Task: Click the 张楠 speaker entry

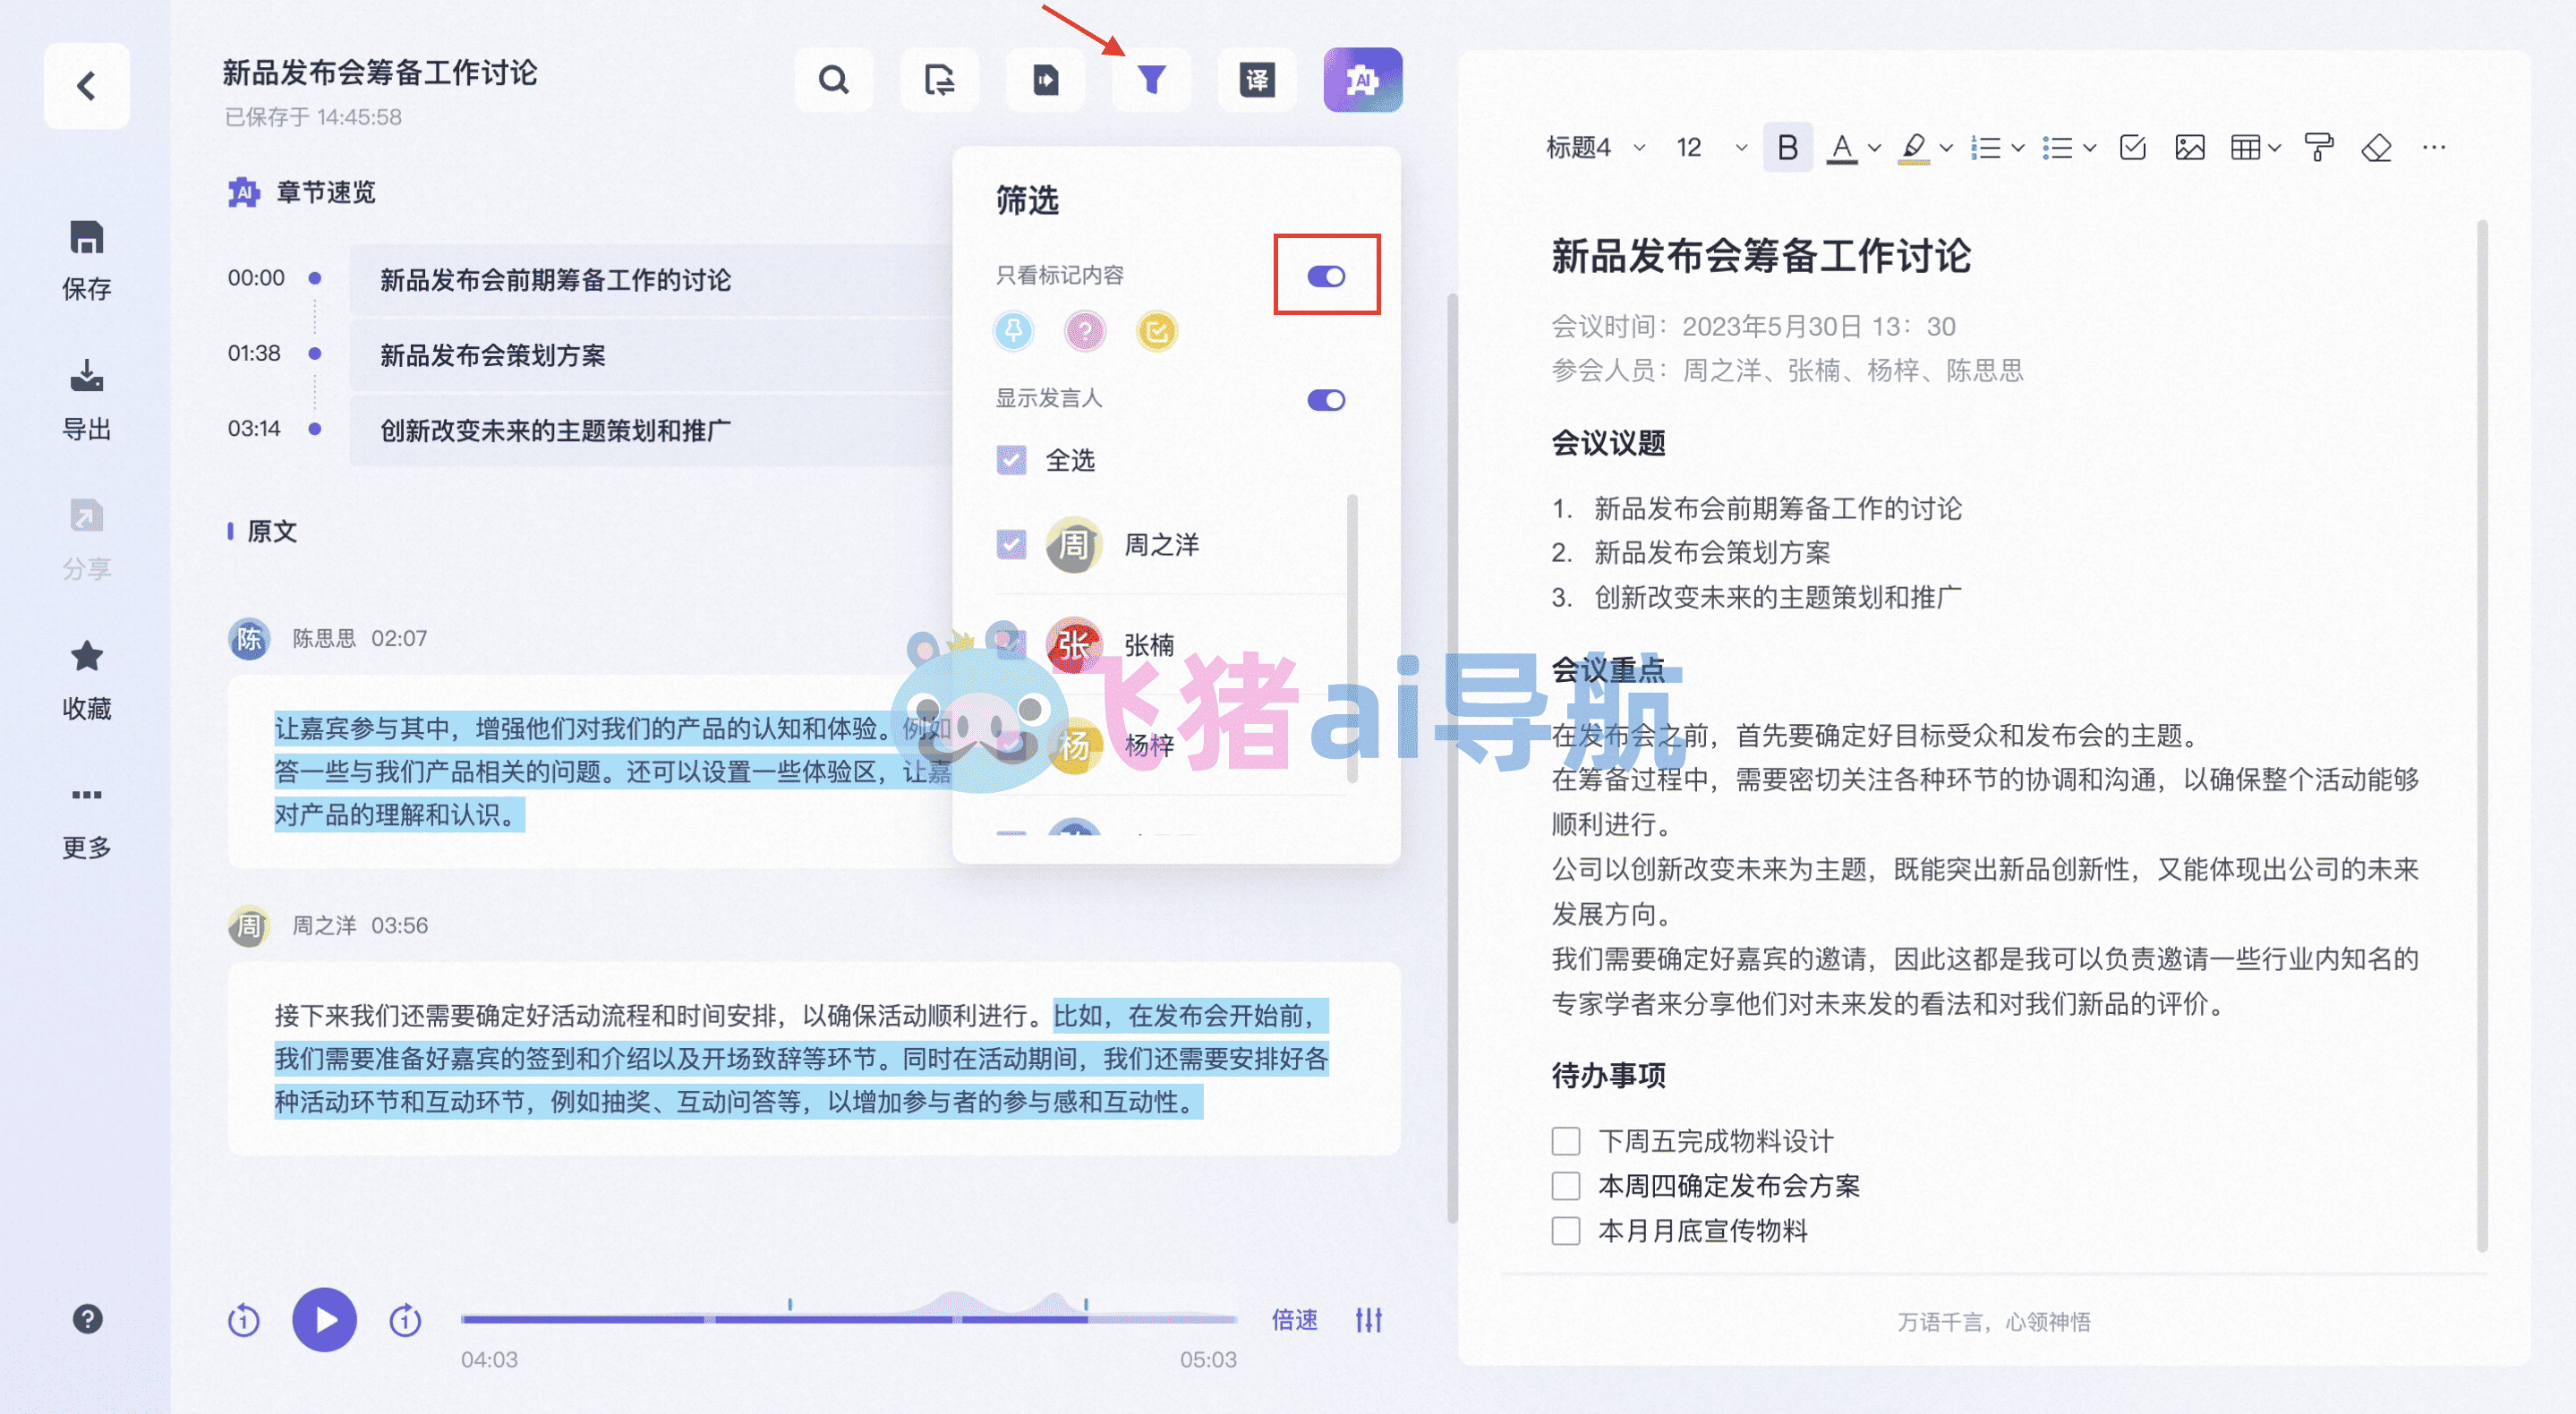Action: [x=1170, y=645]
